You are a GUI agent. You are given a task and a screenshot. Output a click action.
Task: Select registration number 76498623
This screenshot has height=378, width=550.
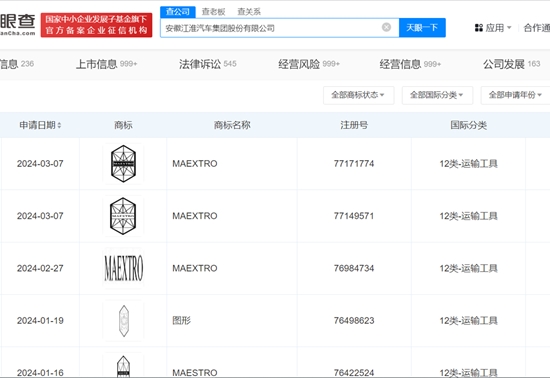point(354,320)
